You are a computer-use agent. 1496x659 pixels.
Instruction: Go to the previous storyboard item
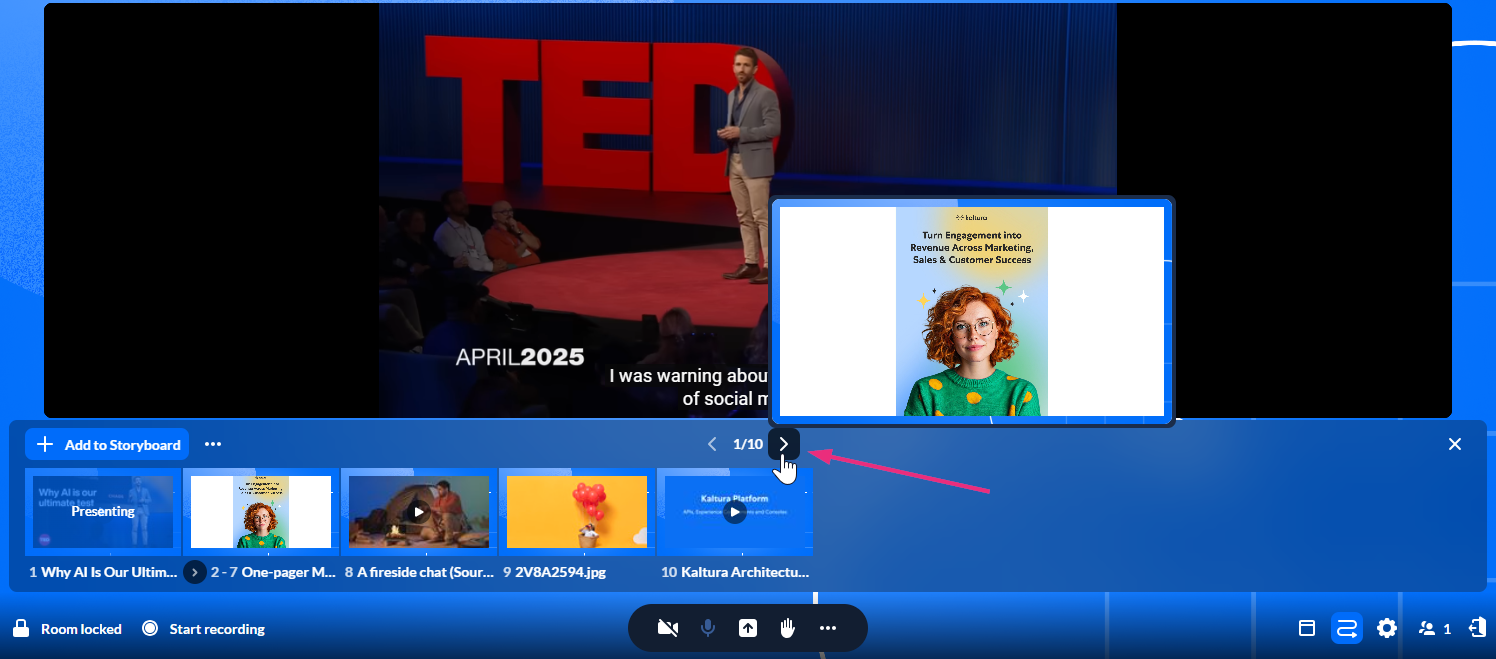tap(712, 444)
